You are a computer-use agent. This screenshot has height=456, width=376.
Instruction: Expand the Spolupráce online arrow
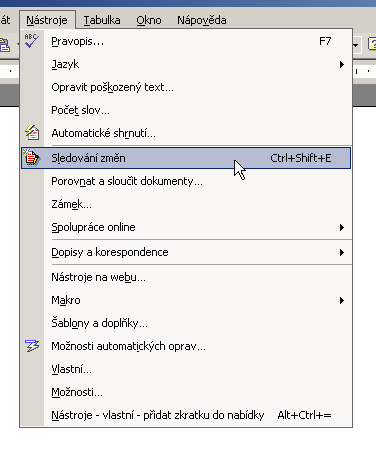tap(342, 227)
